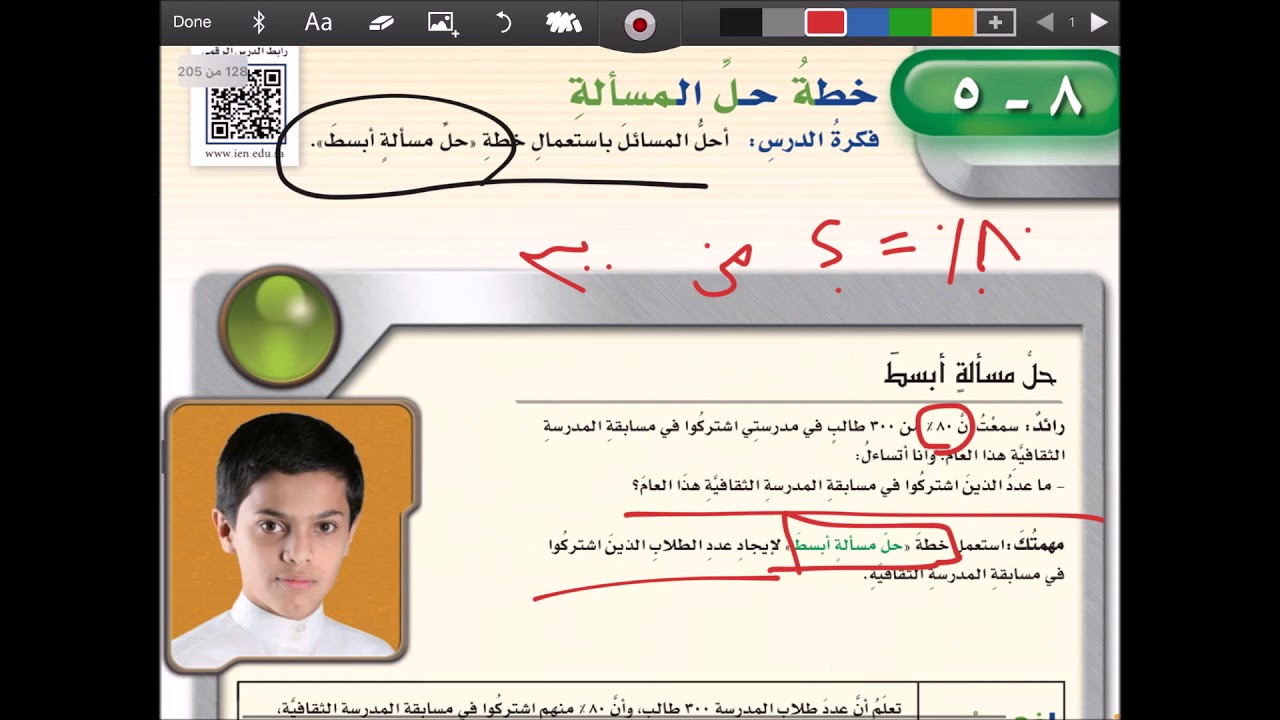Tap the word مهمتك in the task line
The height and width of the screenshot is (720, 1280).
pyautogui.click(x=1038, y=547)
